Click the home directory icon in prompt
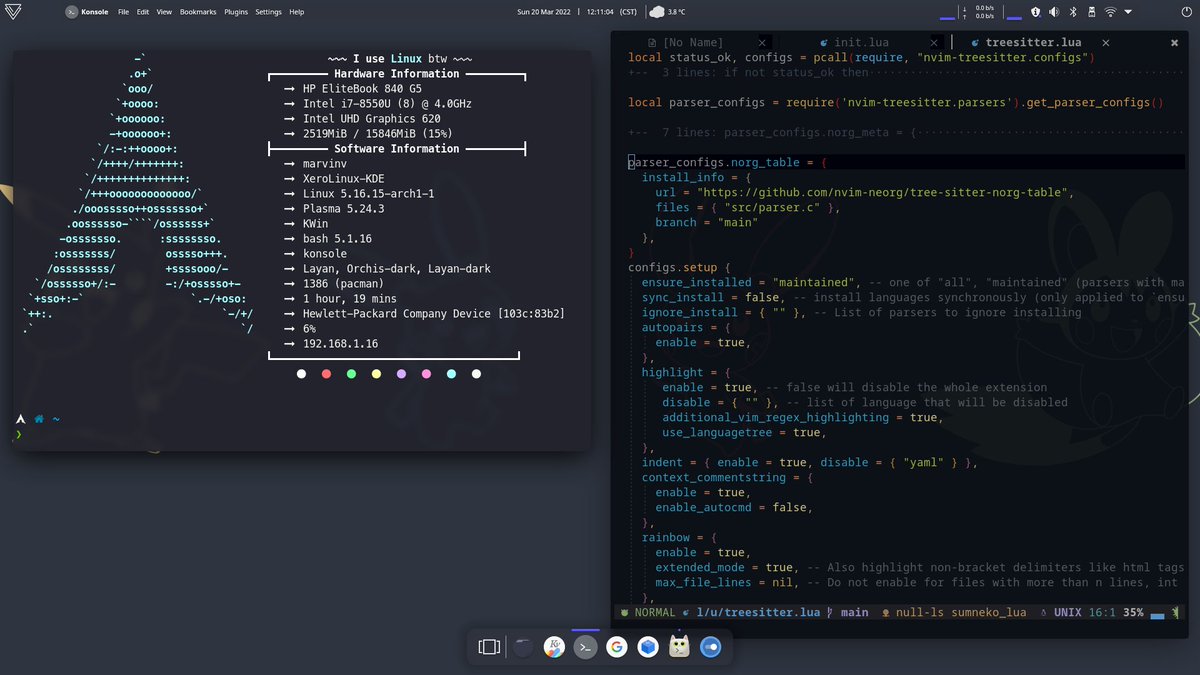Viewport: 1200px width, 675px height. tap(40, 419)
